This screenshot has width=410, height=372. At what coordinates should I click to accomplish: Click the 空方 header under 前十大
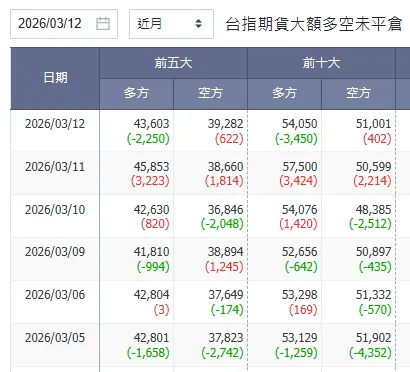tap(358, 93)
